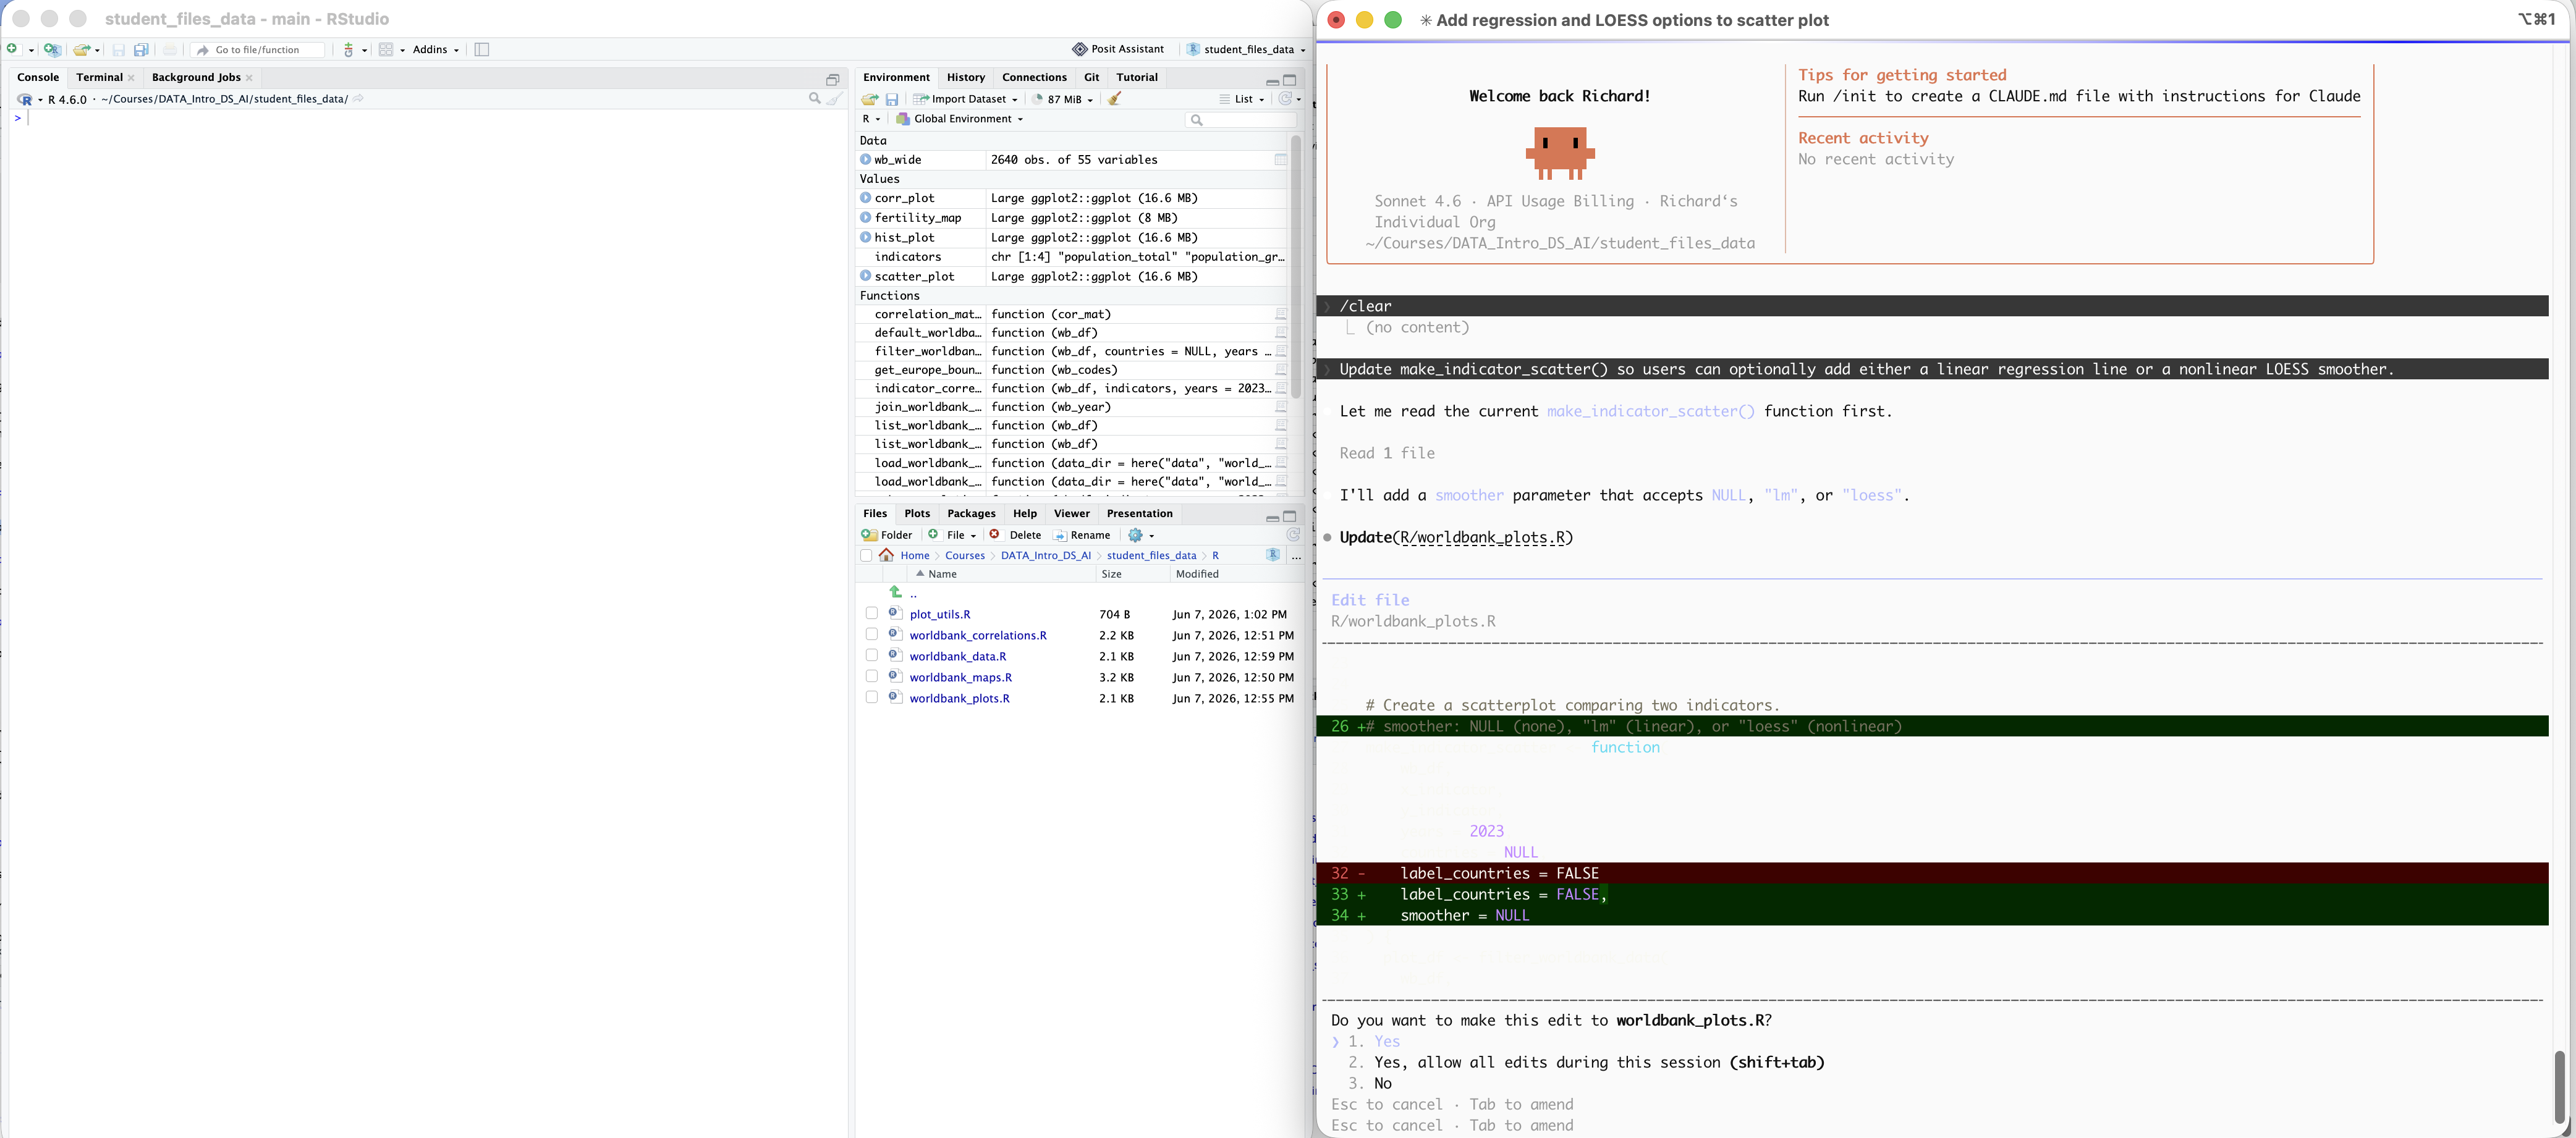
Task: Click the workspace panes grid icon
Action: point(386,49)
